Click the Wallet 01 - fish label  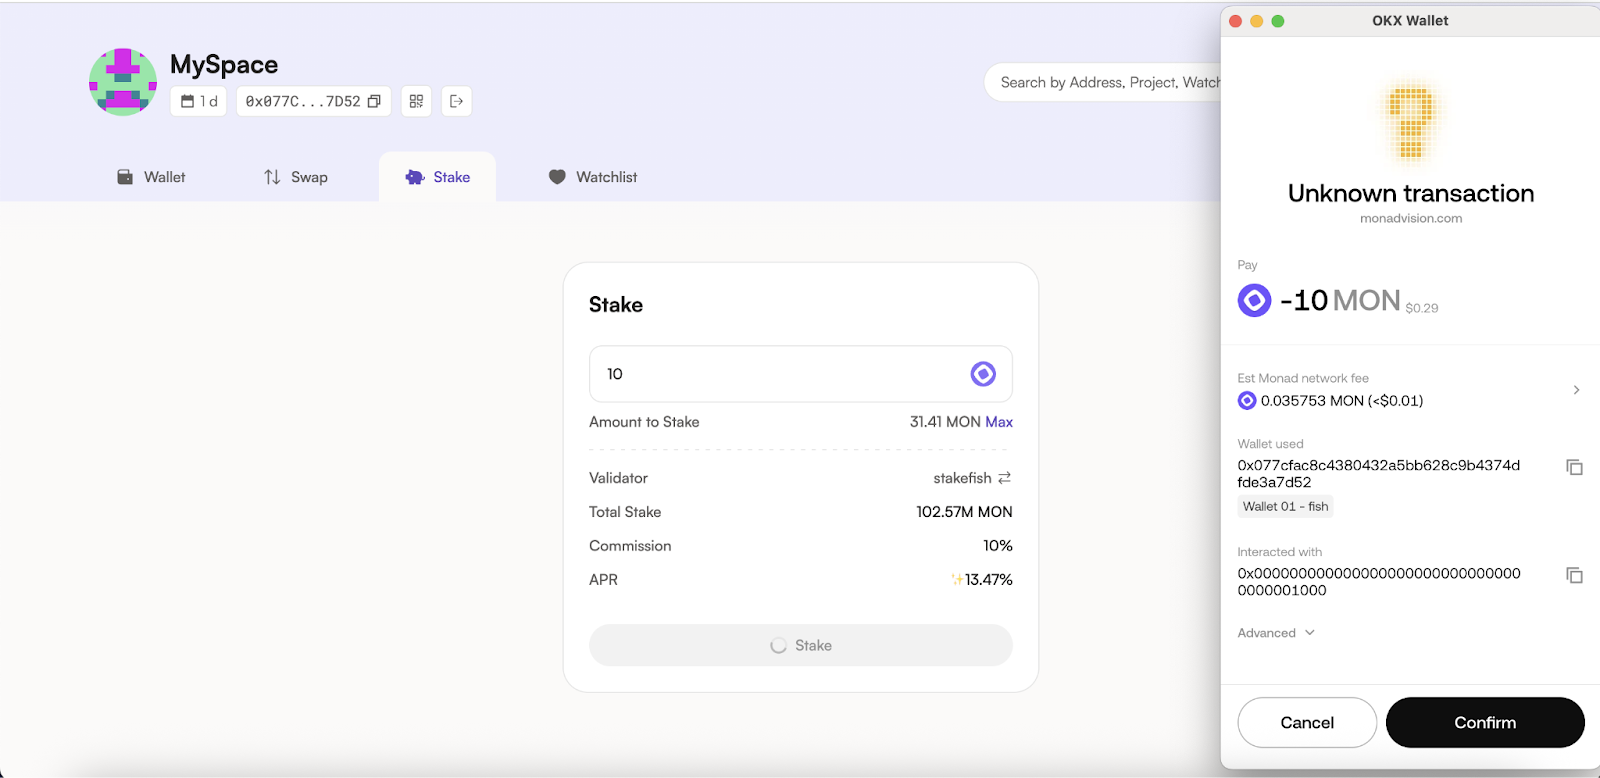click(1285, 507)
